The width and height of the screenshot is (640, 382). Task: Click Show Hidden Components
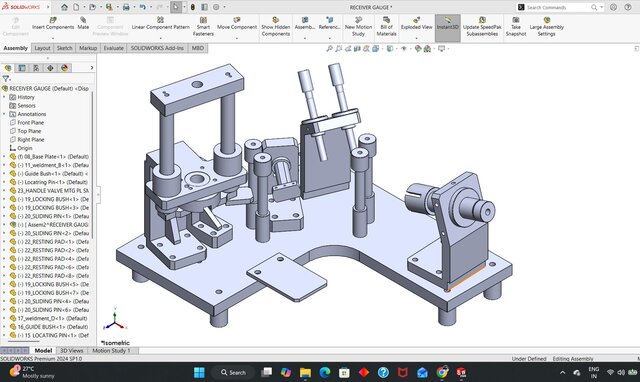click(276, 27)
